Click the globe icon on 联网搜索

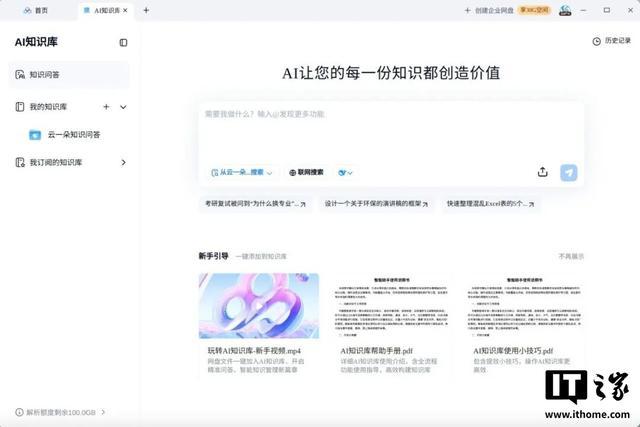(292, 173)
